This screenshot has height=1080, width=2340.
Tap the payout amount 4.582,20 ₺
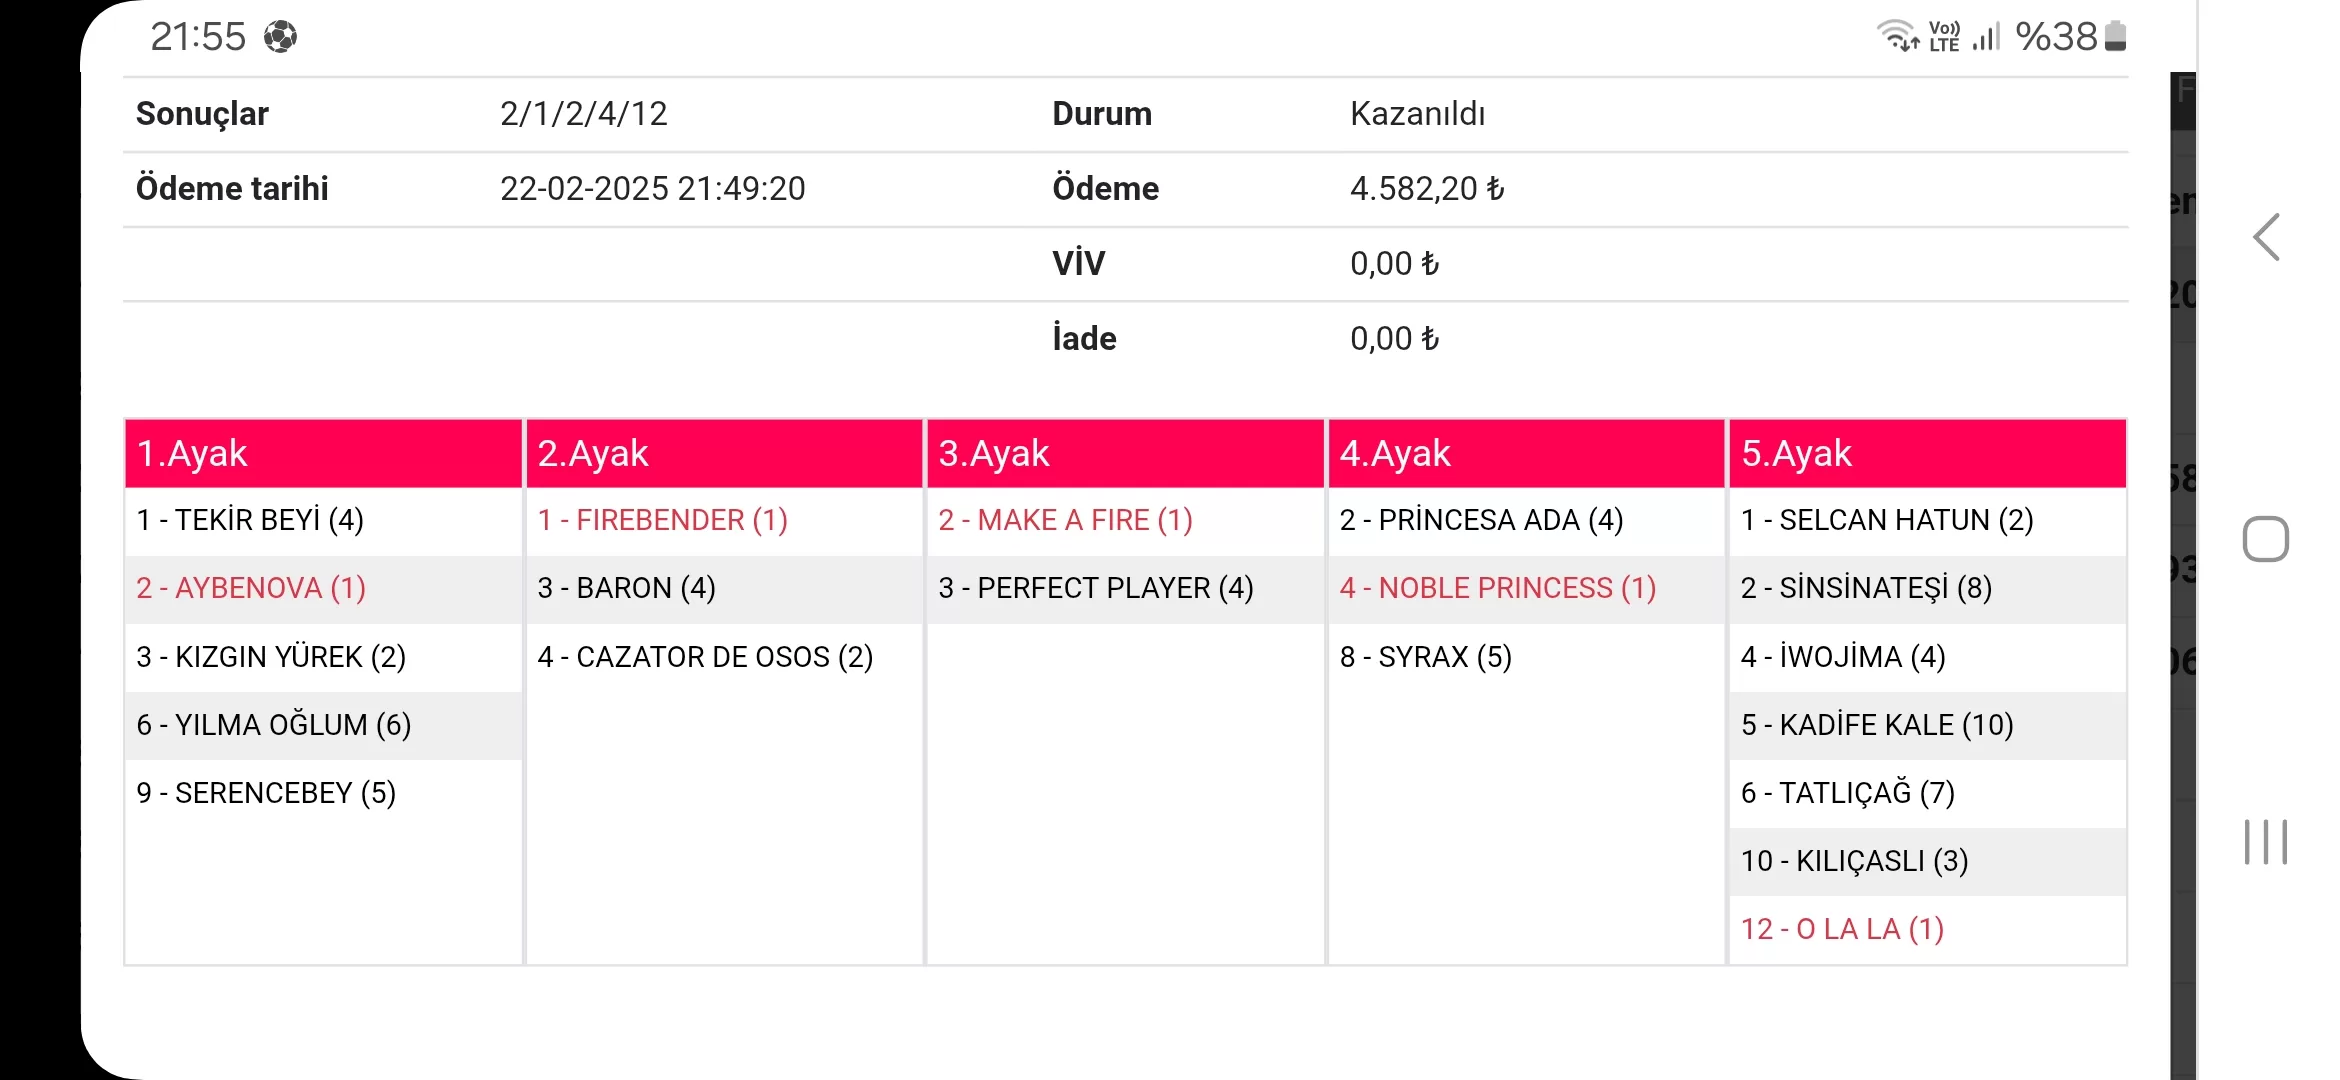[x=1426, y=189]
